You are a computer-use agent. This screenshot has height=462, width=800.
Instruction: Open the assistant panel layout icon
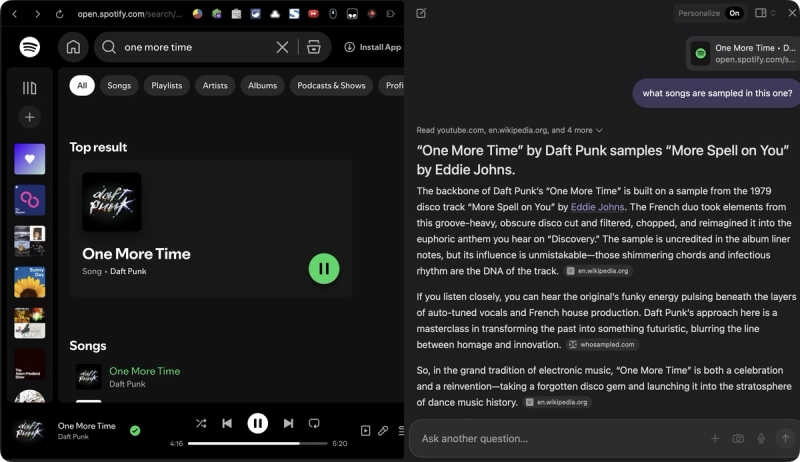[760, 13]
